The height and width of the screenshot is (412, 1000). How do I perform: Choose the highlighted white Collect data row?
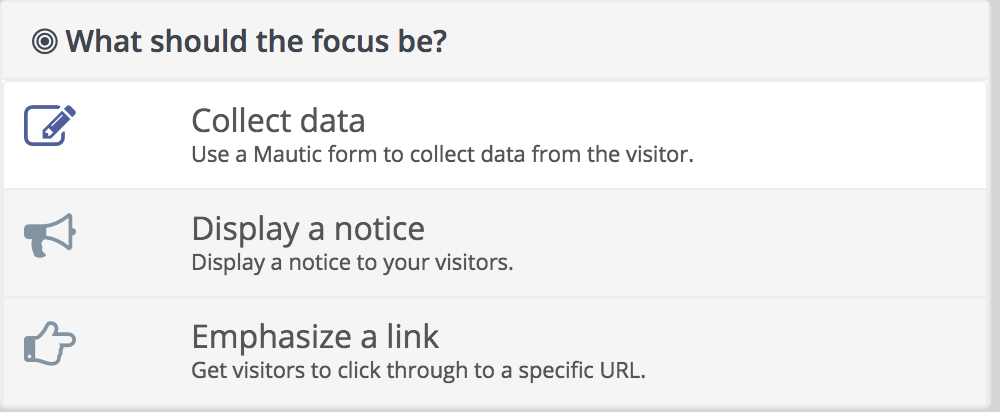pyautogui.click(x=494, y=135)
